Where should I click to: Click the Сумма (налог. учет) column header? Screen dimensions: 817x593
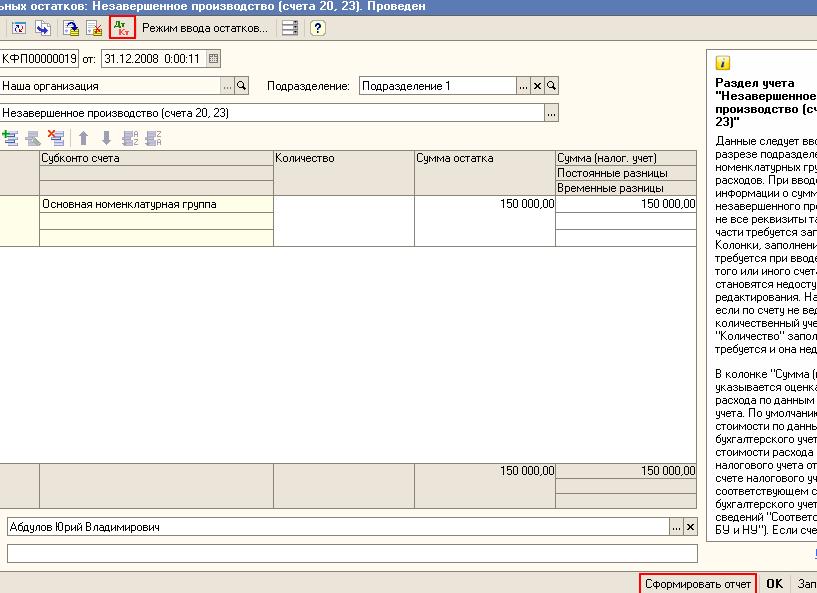click(x=626, y=158)
